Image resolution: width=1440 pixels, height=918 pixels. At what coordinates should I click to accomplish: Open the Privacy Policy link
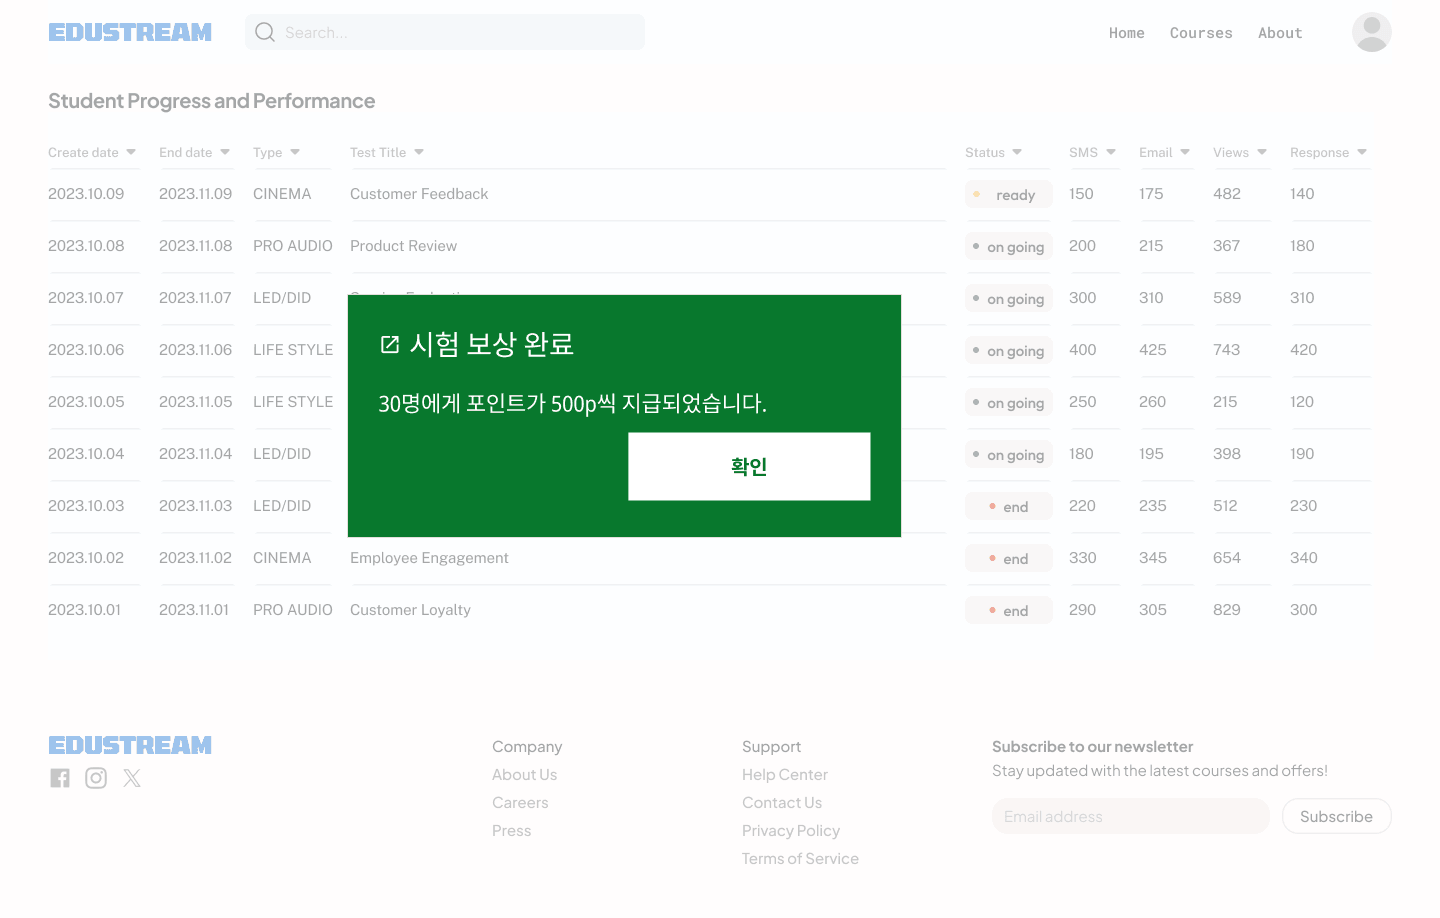point(791,830)
